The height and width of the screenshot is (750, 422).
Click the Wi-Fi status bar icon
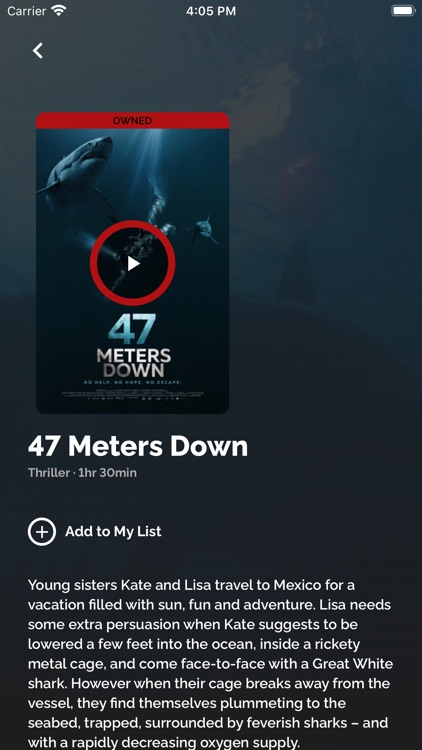[59, 10]
